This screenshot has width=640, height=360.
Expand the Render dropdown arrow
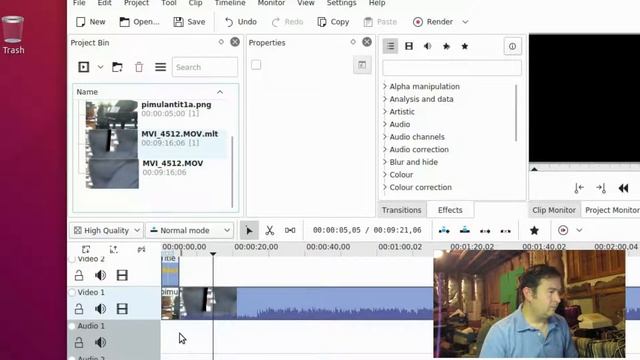465,22
